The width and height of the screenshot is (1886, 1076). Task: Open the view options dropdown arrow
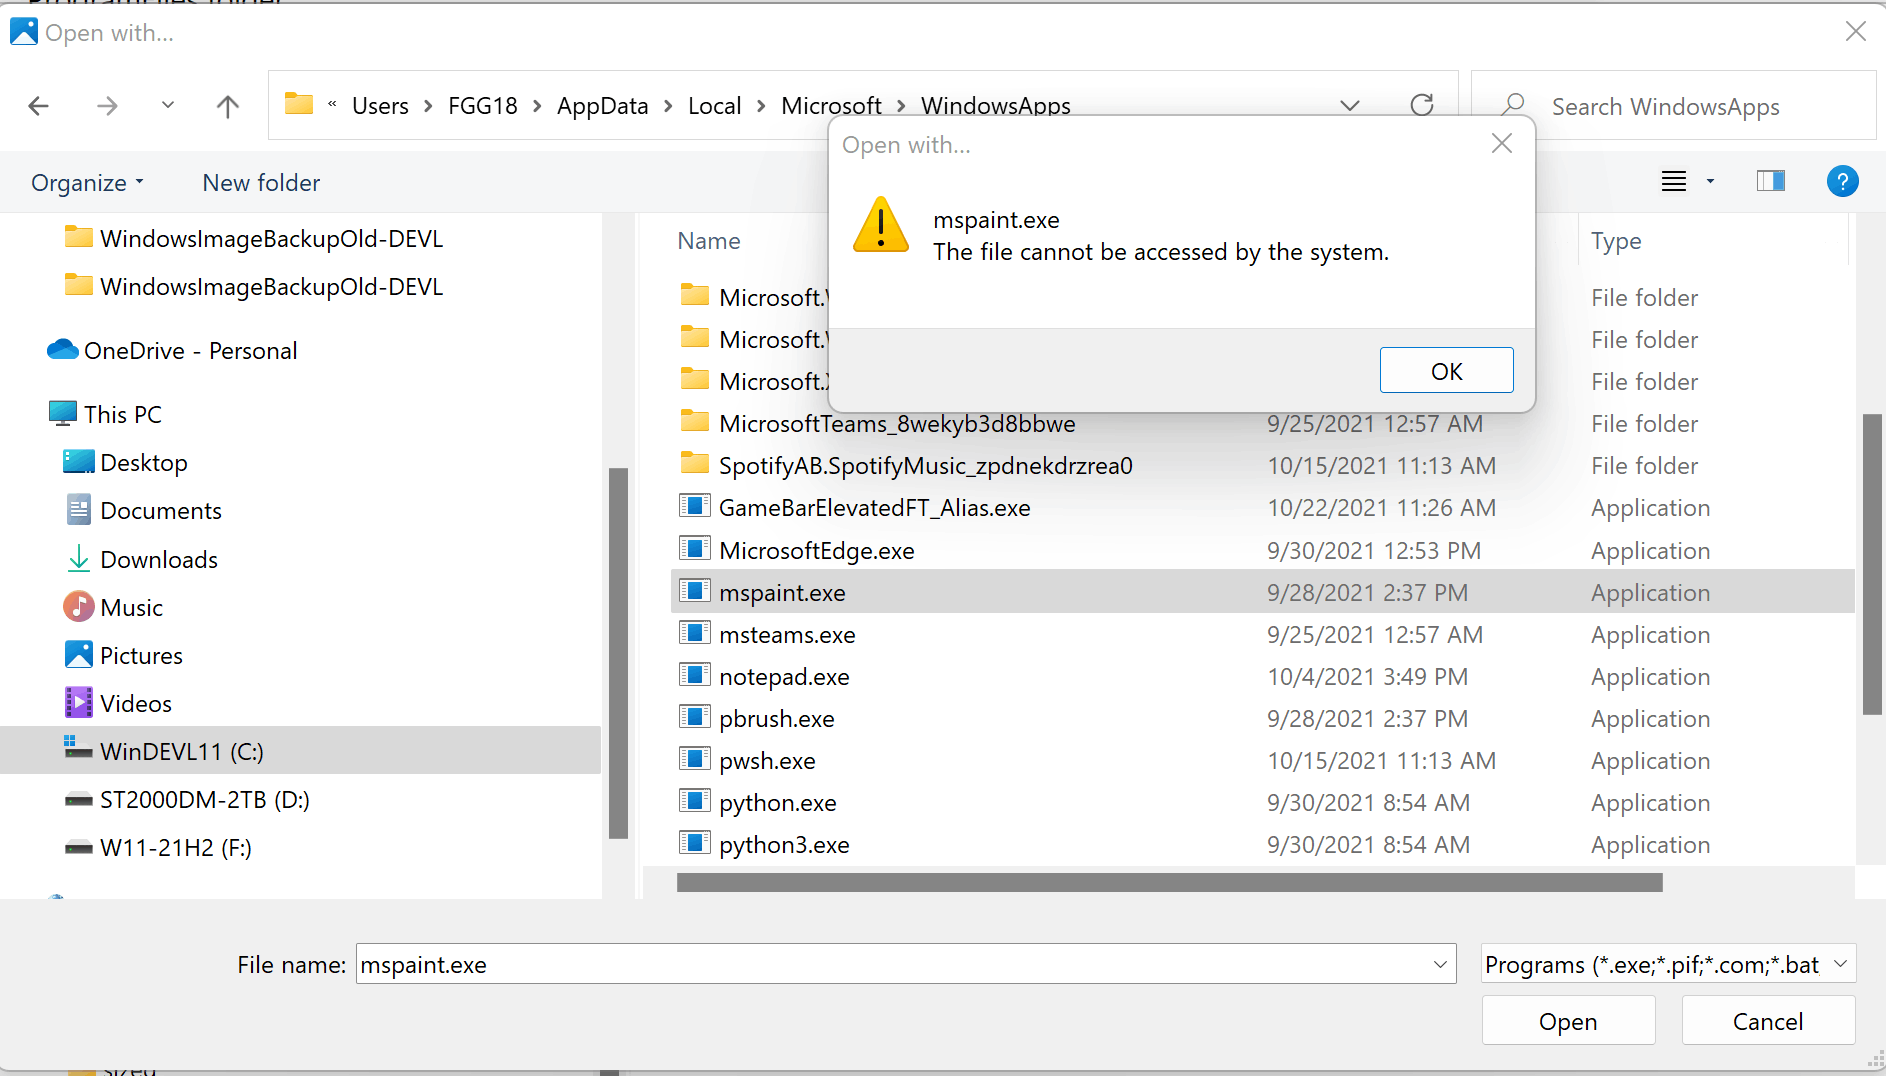pyautogui.click(x=1710, y=182)
